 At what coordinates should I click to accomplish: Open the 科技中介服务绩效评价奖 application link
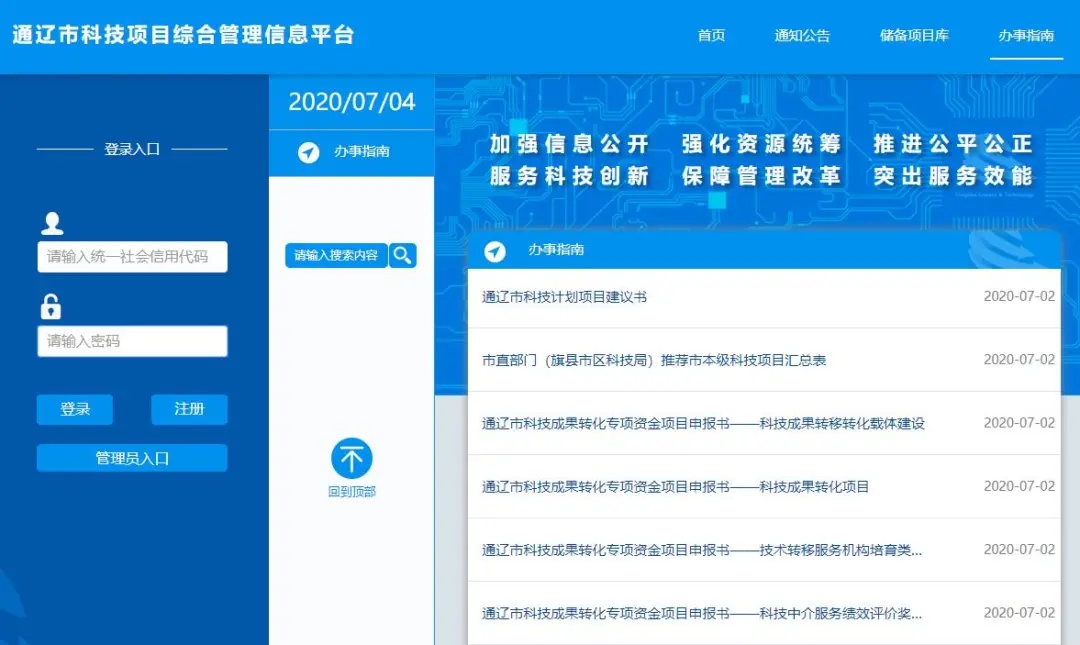pyautogui.click(x=702, y=614)
